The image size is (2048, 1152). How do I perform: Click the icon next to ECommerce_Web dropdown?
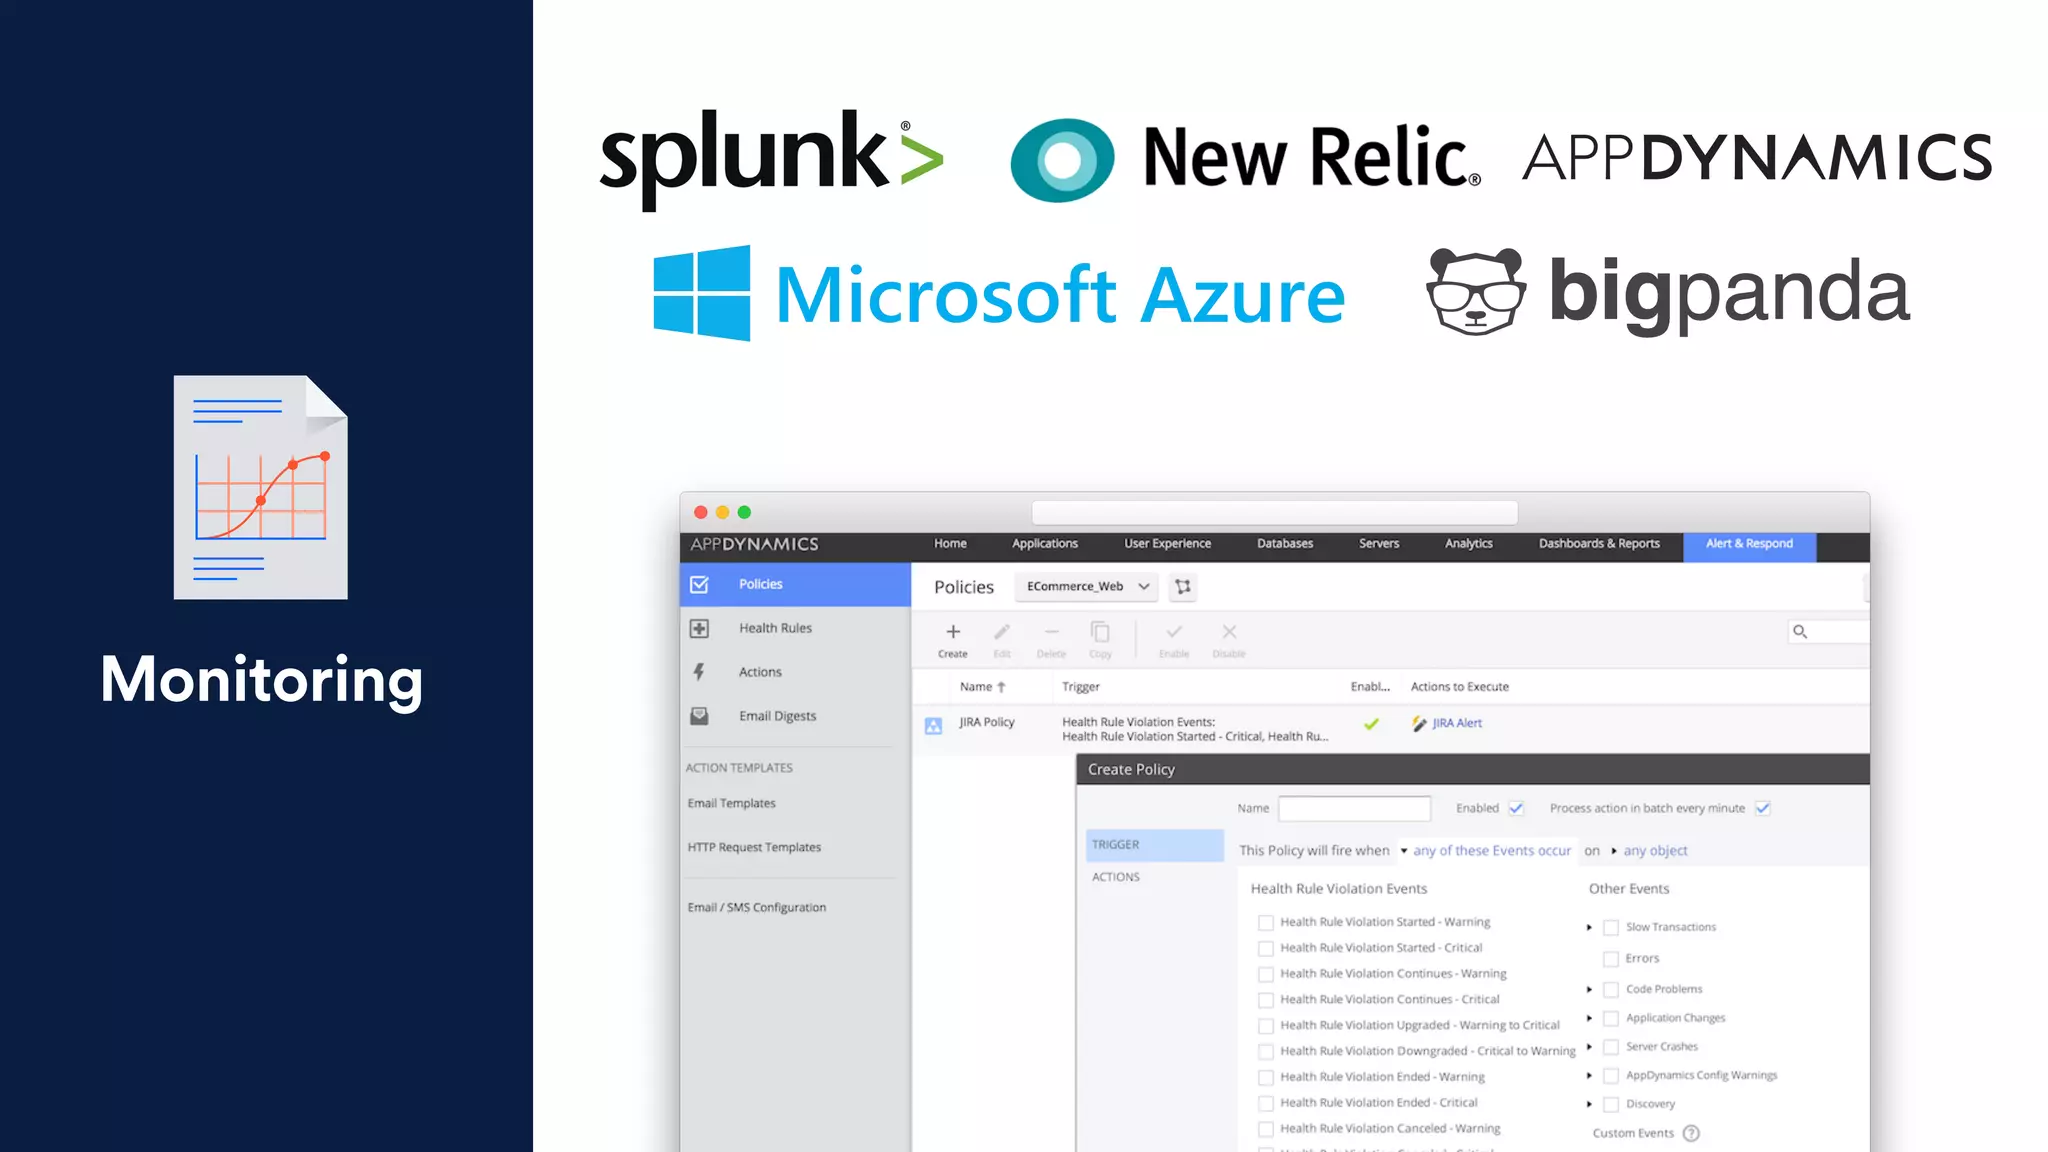1183,587
